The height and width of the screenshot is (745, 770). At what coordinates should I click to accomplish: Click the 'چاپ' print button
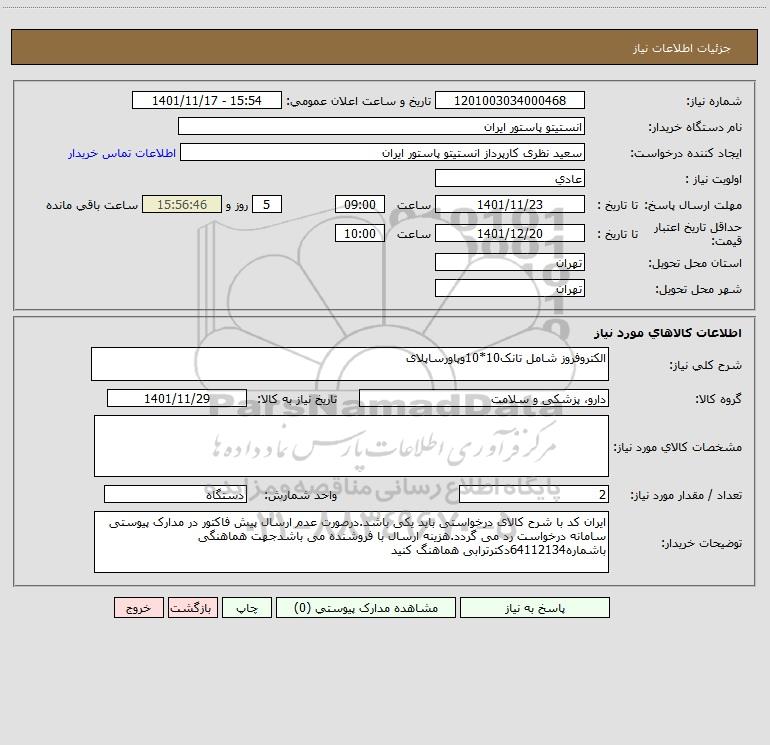247,607
